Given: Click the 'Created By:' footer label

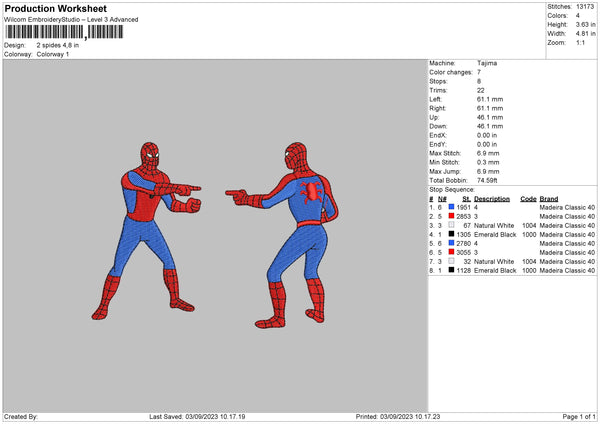Looking at the screenshot, I should 21,417.
